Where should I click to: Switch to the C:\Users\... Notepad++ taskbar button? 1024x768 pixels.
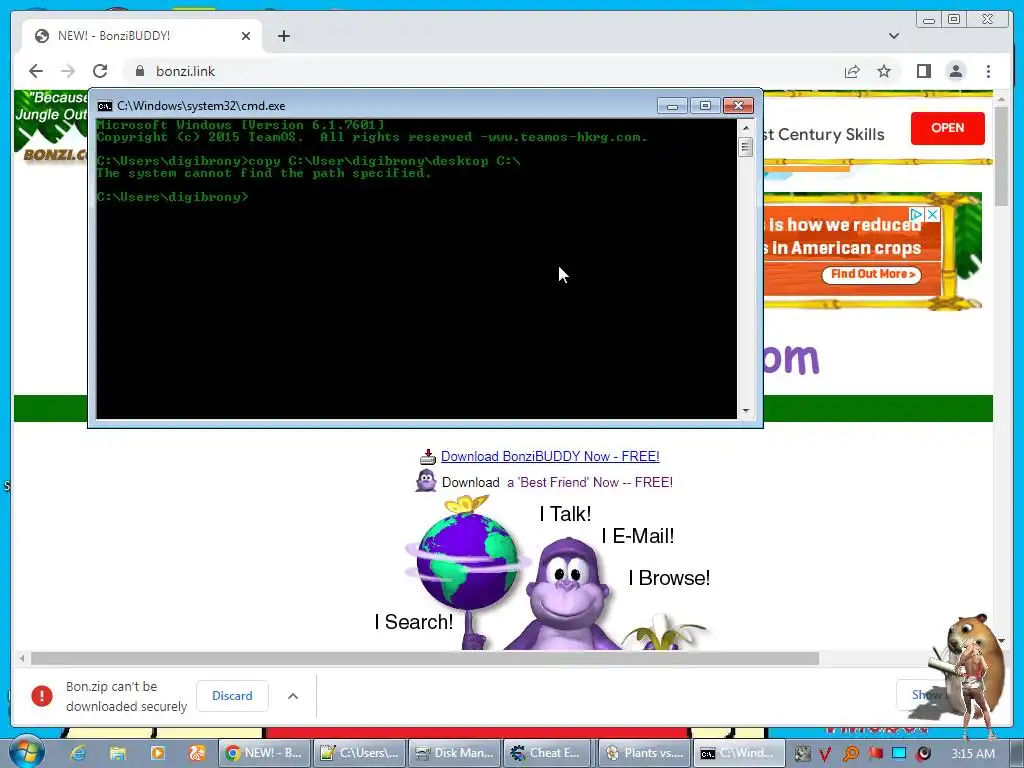(x=359, y=753)
